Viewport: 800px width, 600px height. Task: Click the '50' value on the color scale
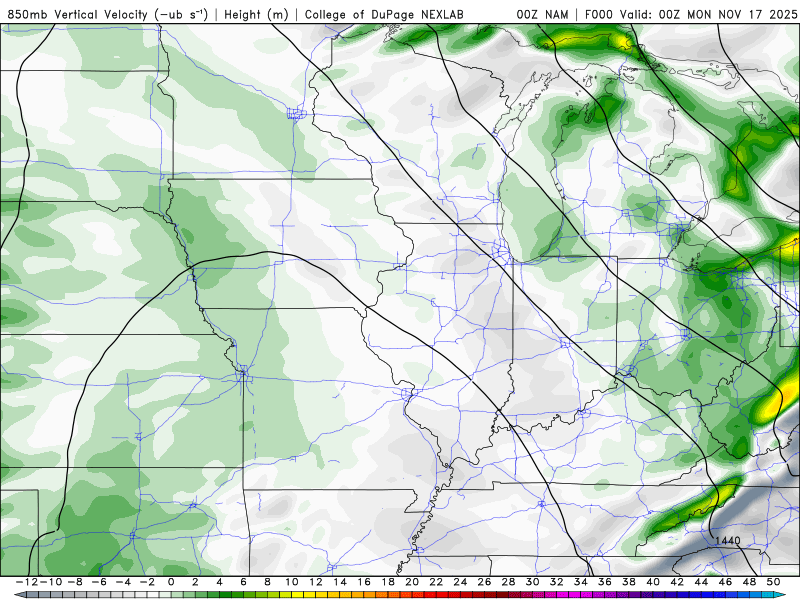[773, 582]
